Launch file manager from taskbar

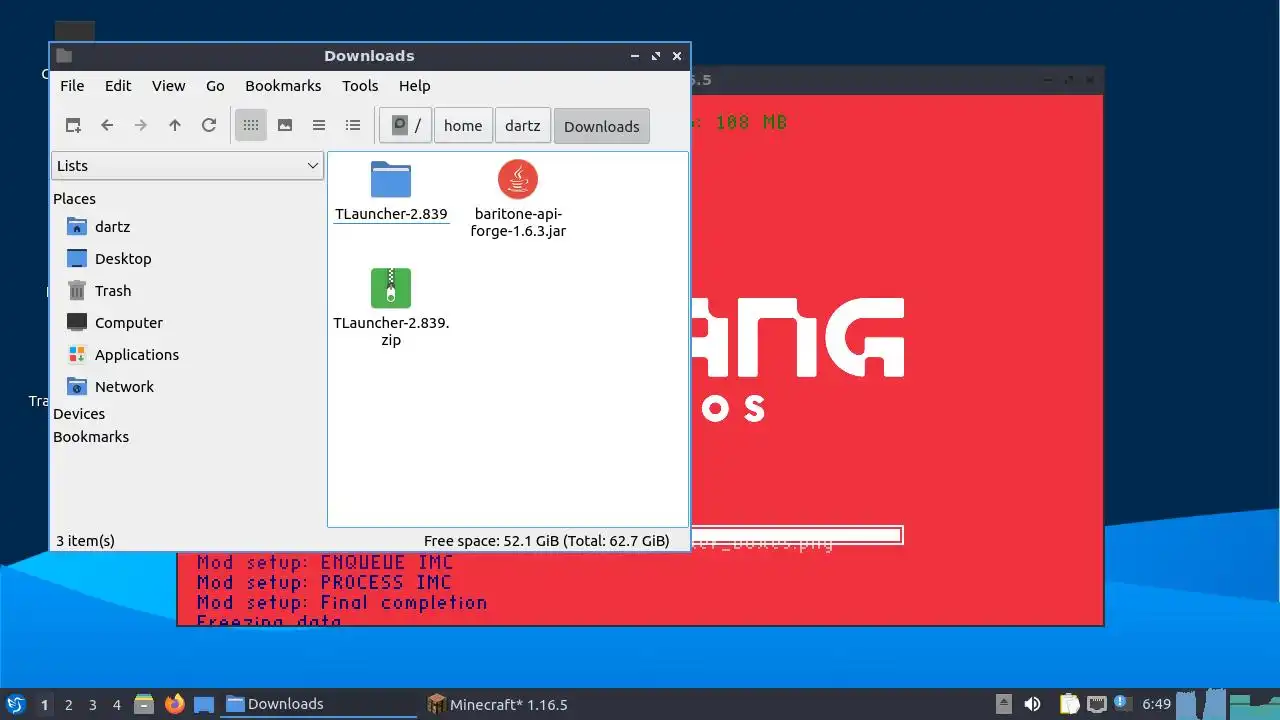coord(144,704)
